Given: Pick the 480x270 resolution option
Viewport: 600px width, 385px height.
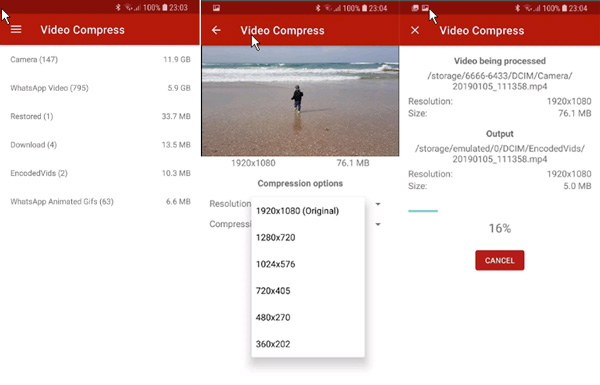Looking at the screenshot, I should (308, 317).
